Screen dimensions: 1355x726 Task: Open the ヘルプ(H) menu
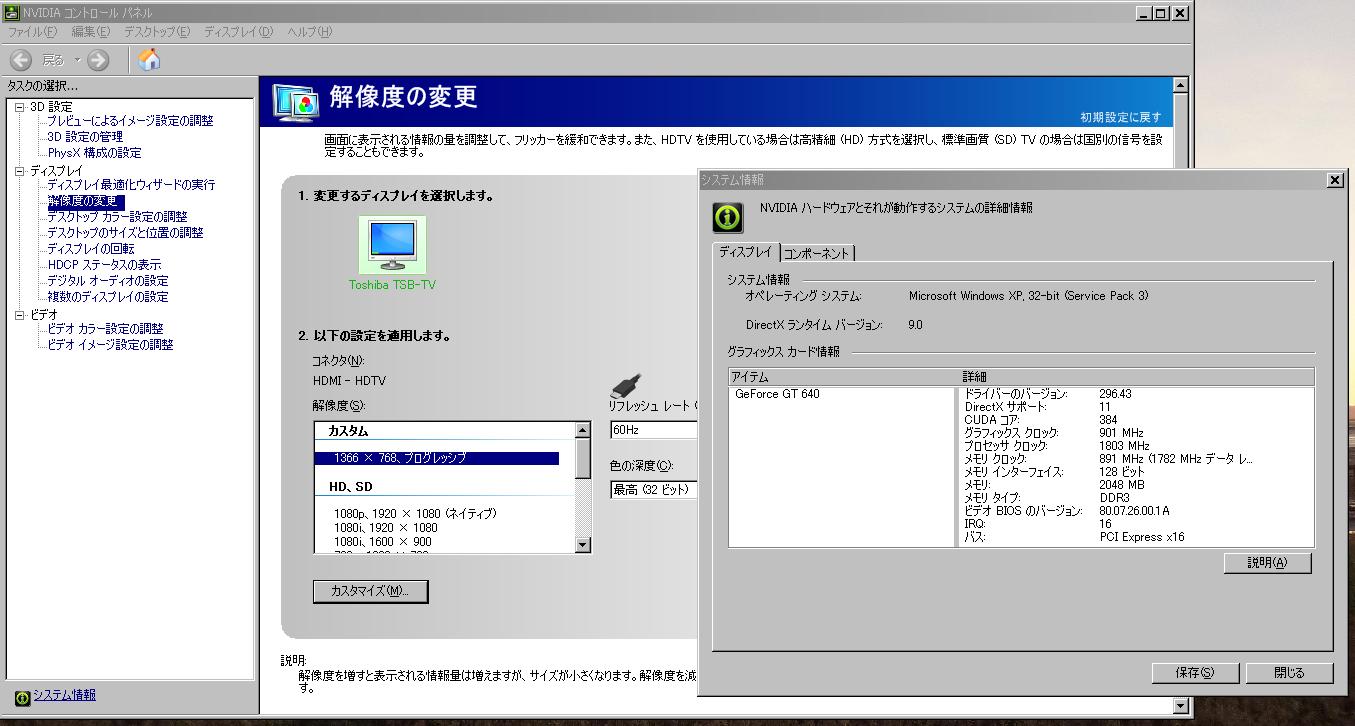309,32
